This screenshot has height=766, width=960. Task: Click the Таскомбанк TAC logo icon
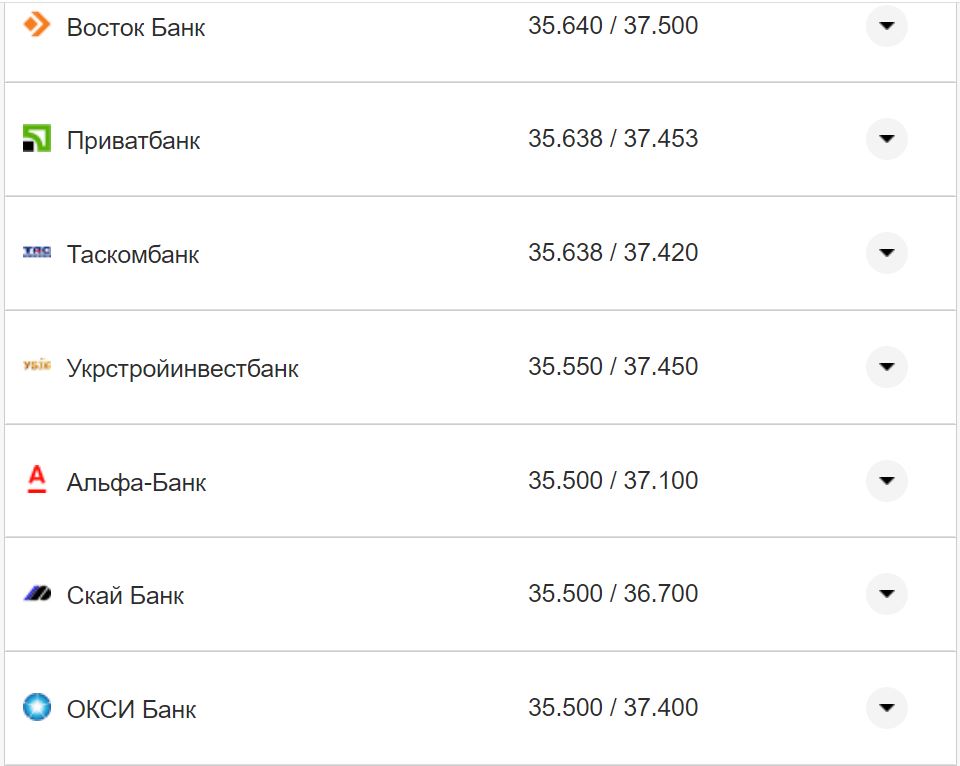(x=37, y=252)
